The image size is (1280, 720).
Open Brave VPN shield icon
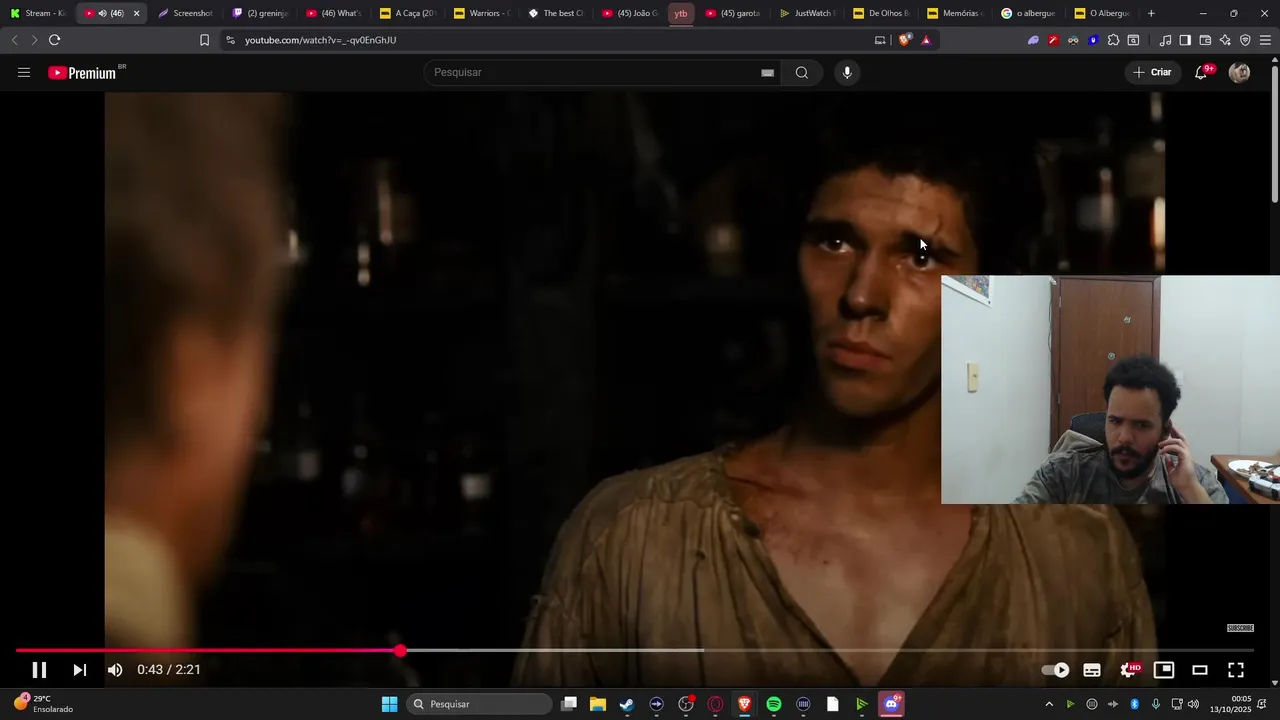tap(1245, 40)
